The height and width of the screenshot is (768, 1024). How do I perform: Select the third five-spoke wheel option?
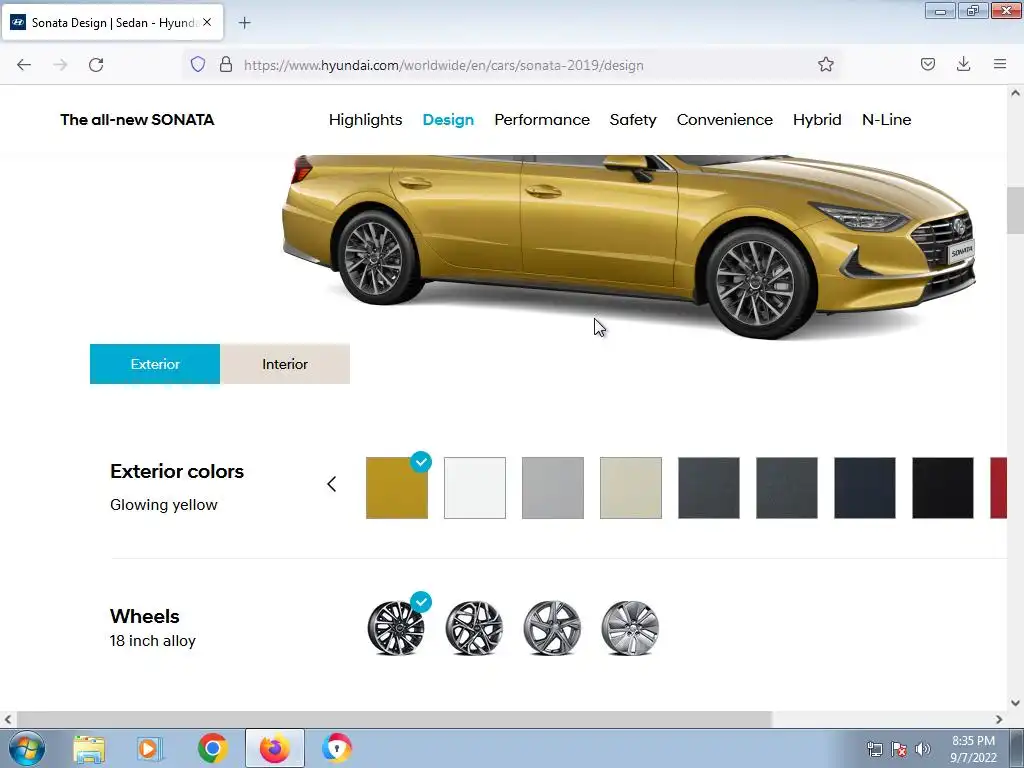click(552, 628)
